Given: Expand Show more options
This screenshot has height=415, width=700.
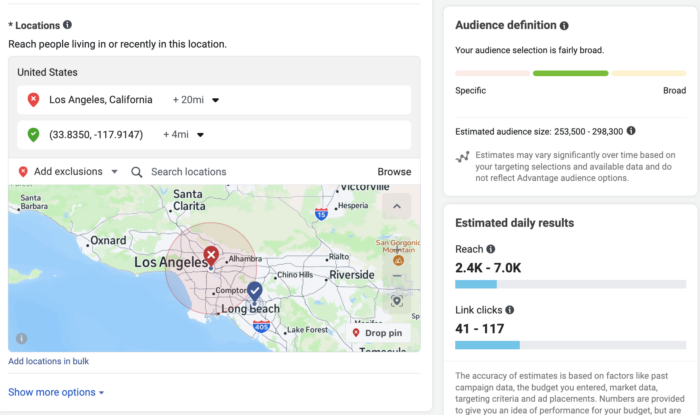Looking at the screenshot, I should pyautogui.click(x=56, y=392).
